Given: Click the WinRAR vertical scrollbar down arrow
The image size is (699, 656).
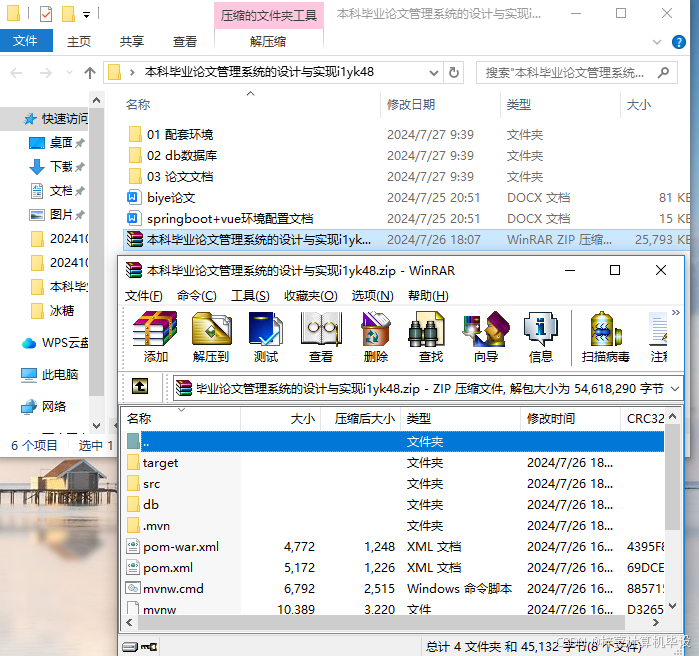Looking at the screenshot, I should [x=673, y=605].
